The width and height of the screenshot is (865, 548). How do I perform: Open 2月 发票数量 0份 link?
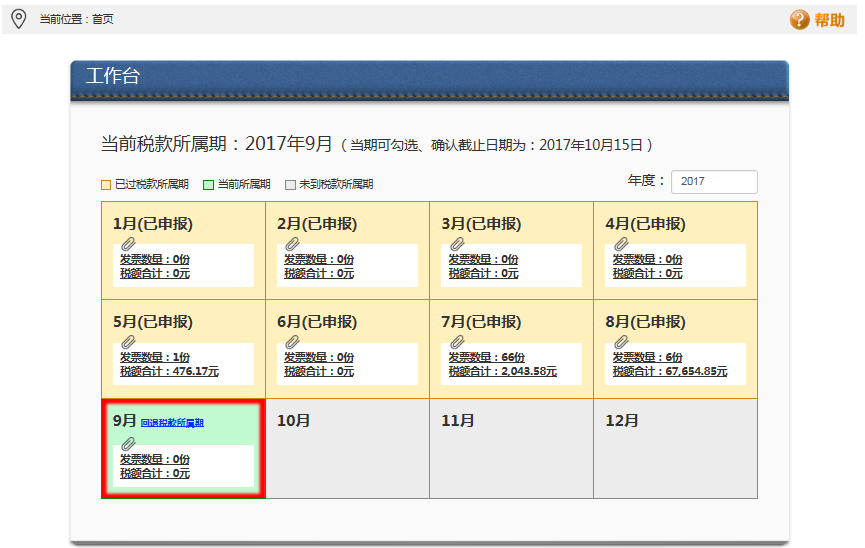[x=319, y=259]
